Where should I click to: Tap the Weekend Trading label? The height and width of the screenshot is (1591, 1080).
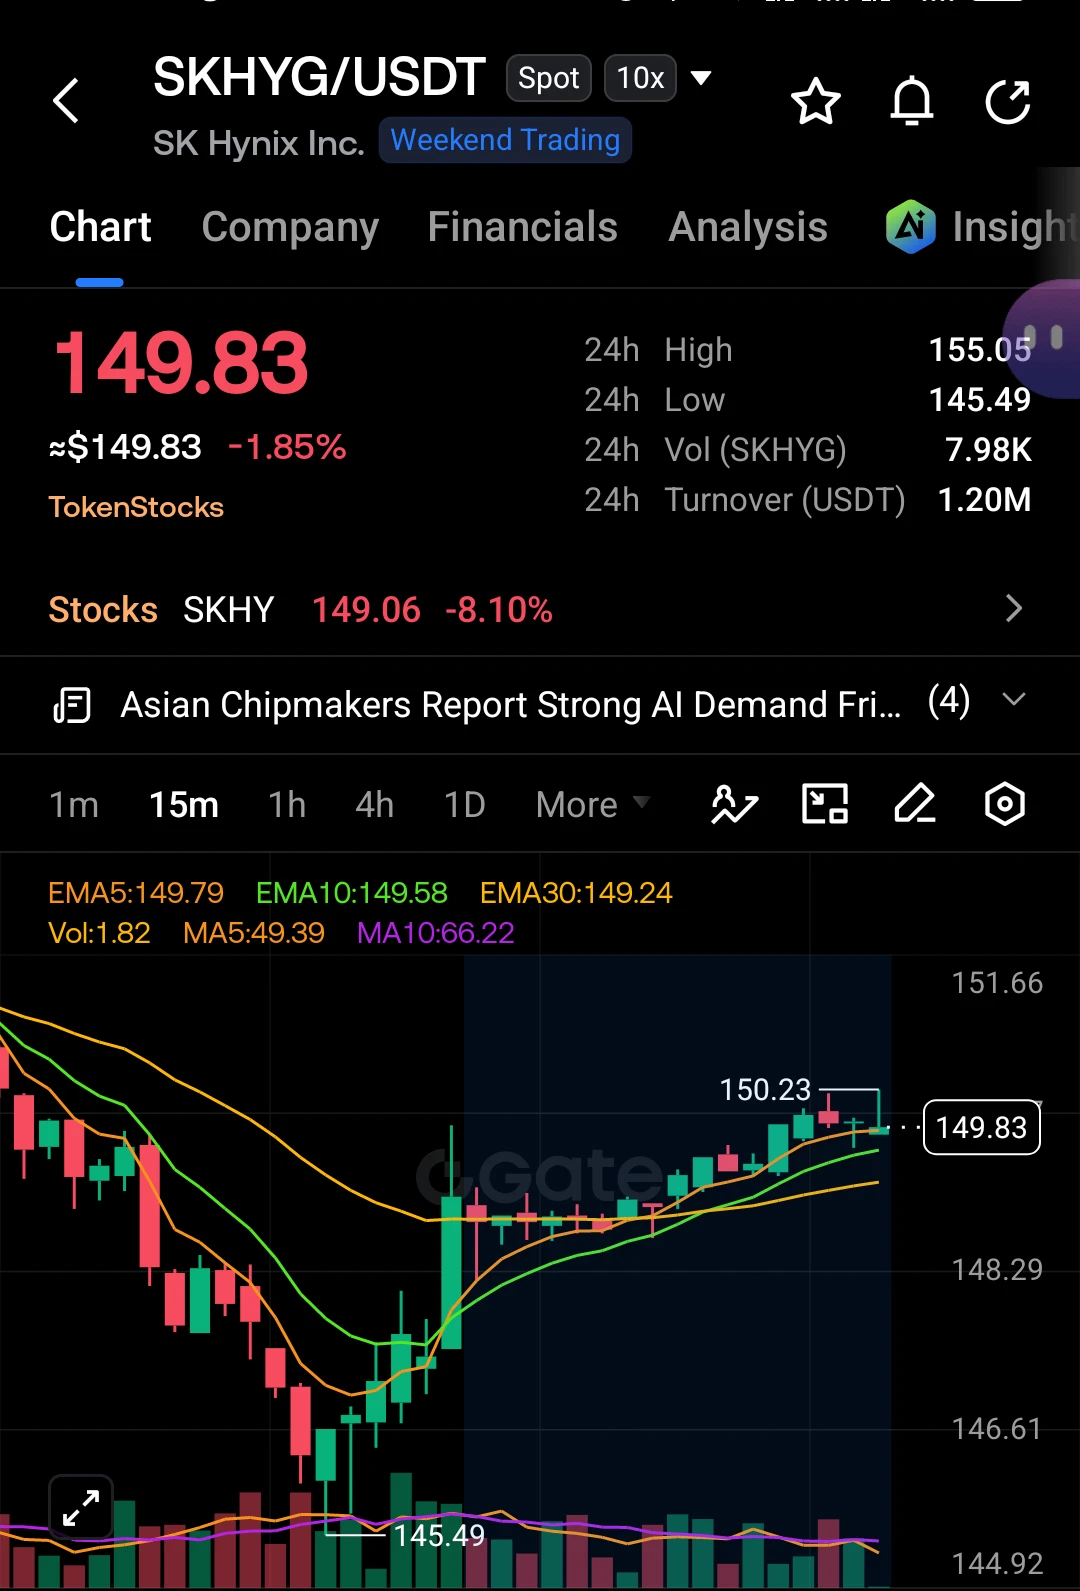505,140
